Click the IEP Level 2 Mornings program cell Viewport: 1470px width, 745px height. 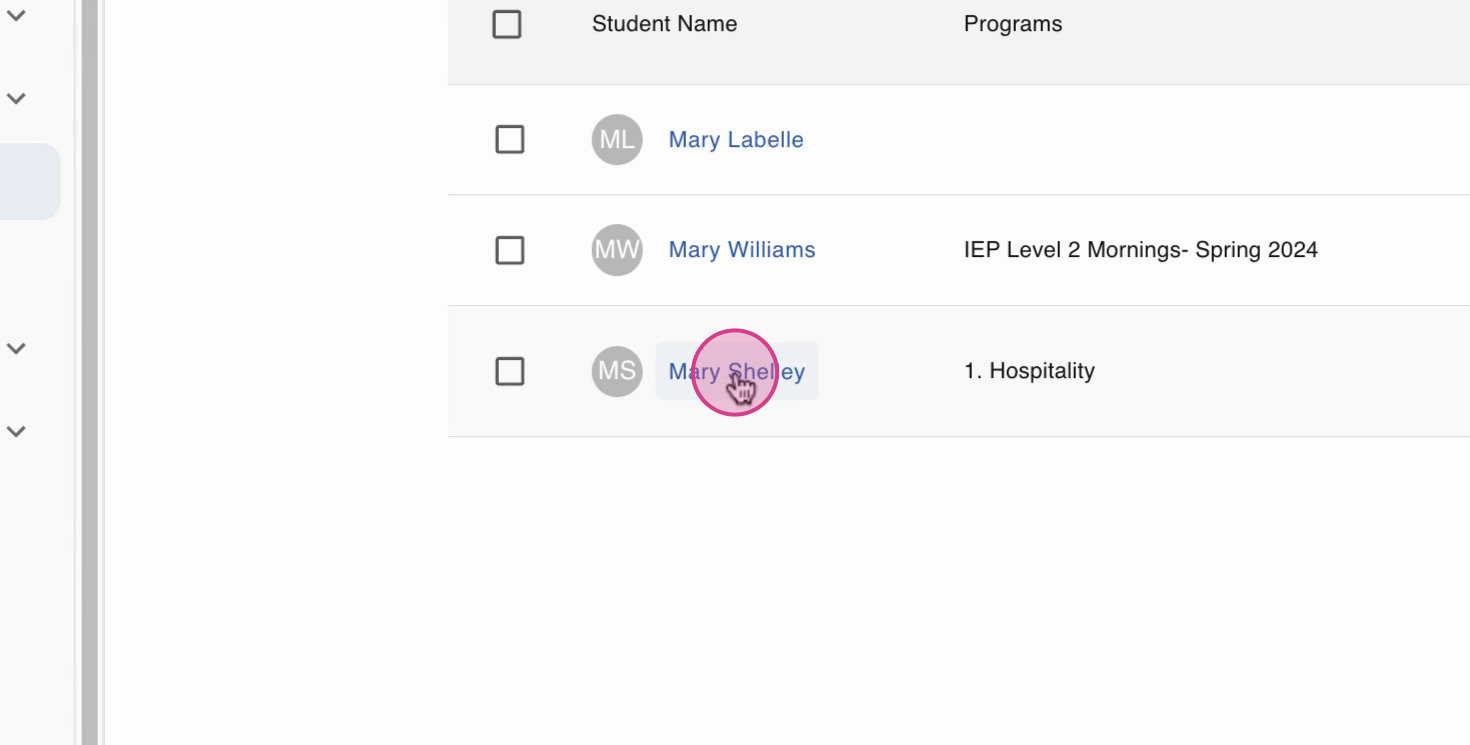click(x=1141, y=250)
